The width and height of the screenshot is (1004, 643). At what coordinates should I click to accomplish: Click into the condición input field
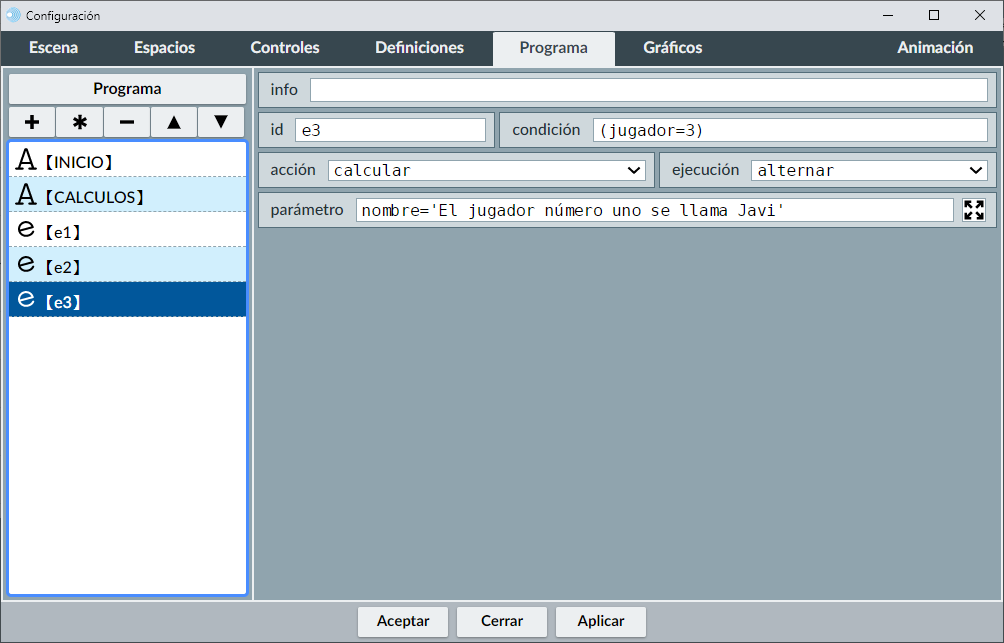tap(790, 130)
